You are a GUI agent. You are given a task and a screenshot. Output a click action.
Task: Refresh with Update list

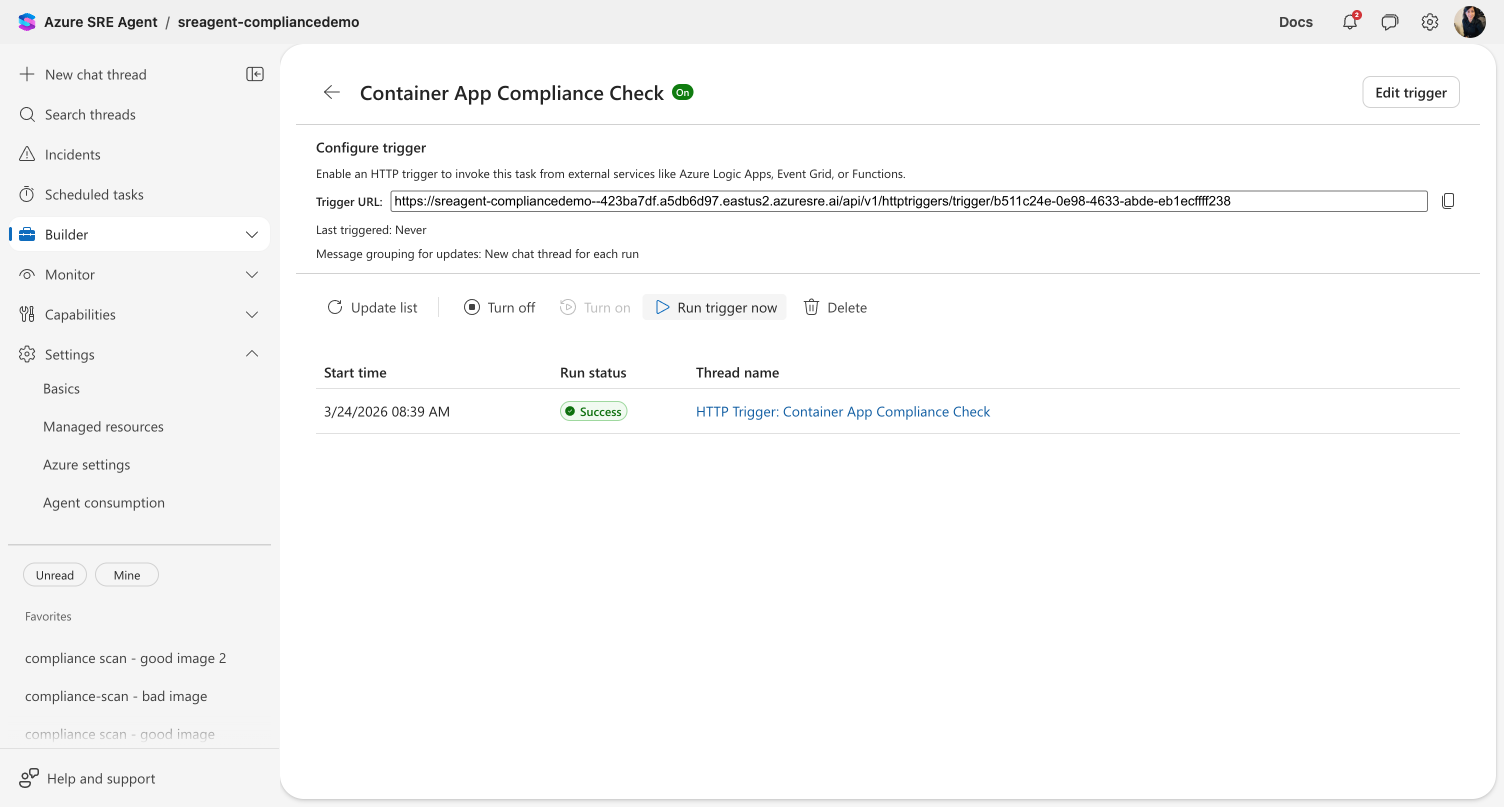point(372,307)
